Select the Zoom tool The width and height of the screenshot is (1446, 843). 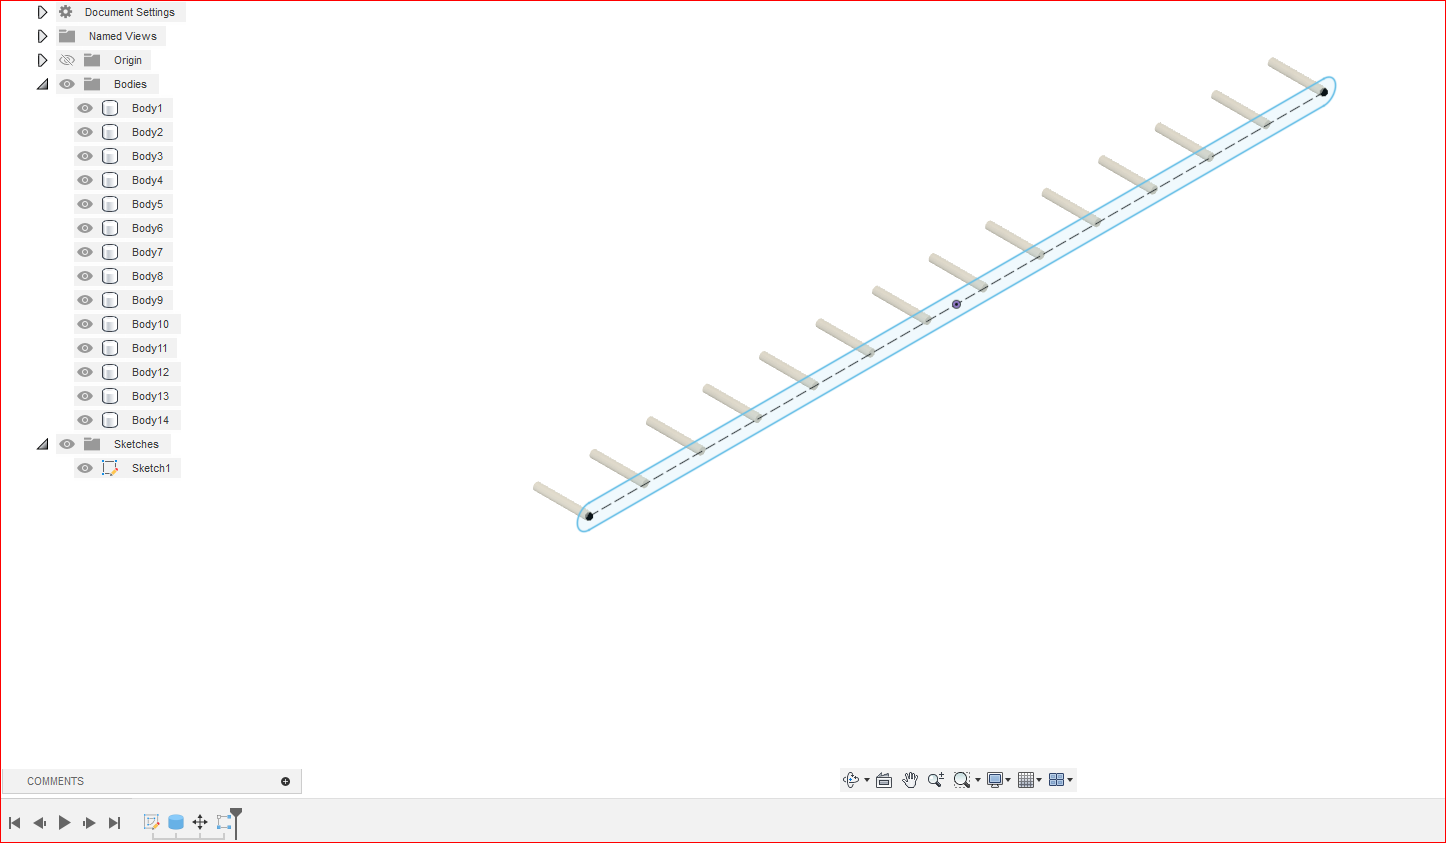tap(936, 780)
